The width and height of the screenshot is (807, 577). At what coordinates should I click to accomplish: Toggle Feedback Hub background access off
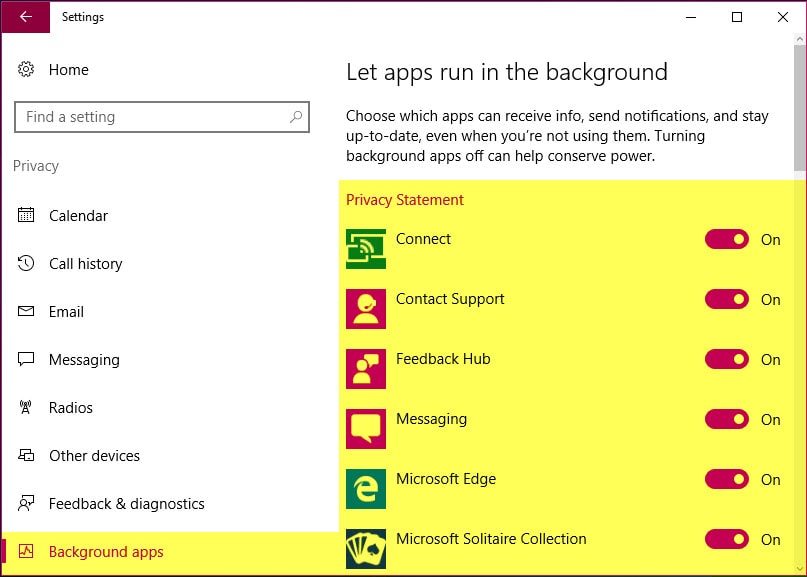pyautogui.click(x=726, y=360)
